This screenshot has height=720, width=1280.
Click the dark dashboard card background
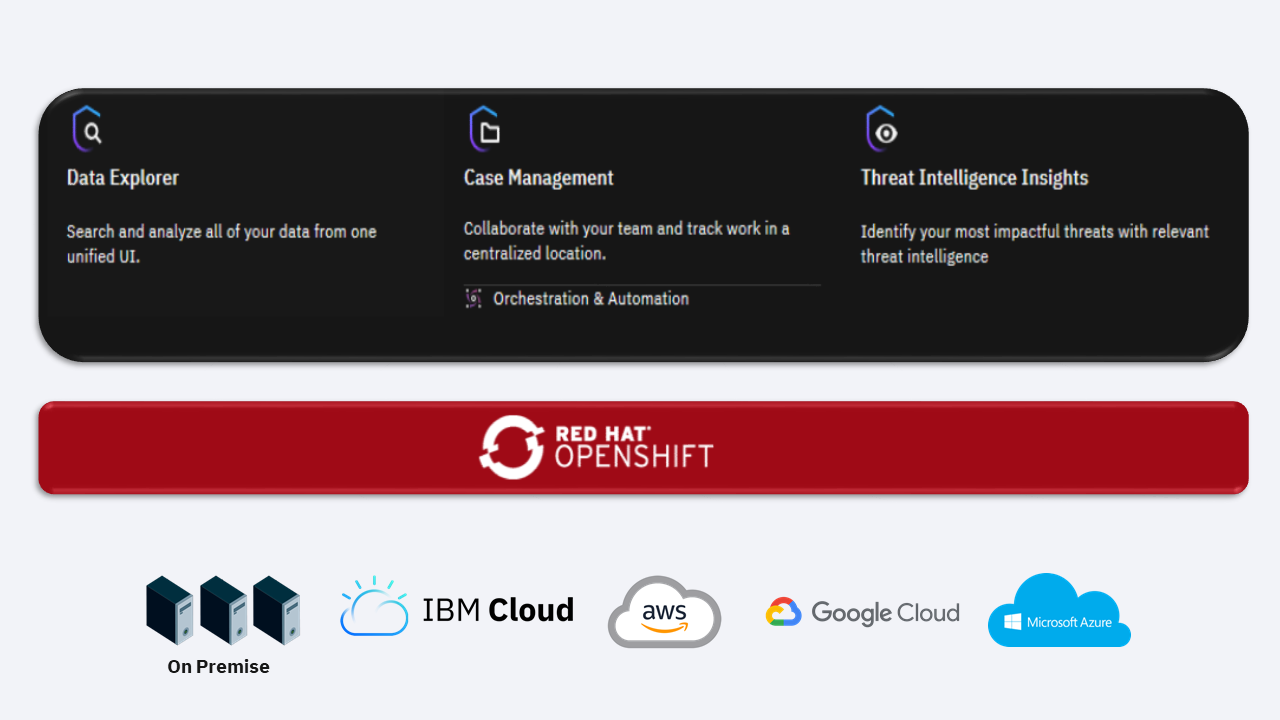point(640,340)
